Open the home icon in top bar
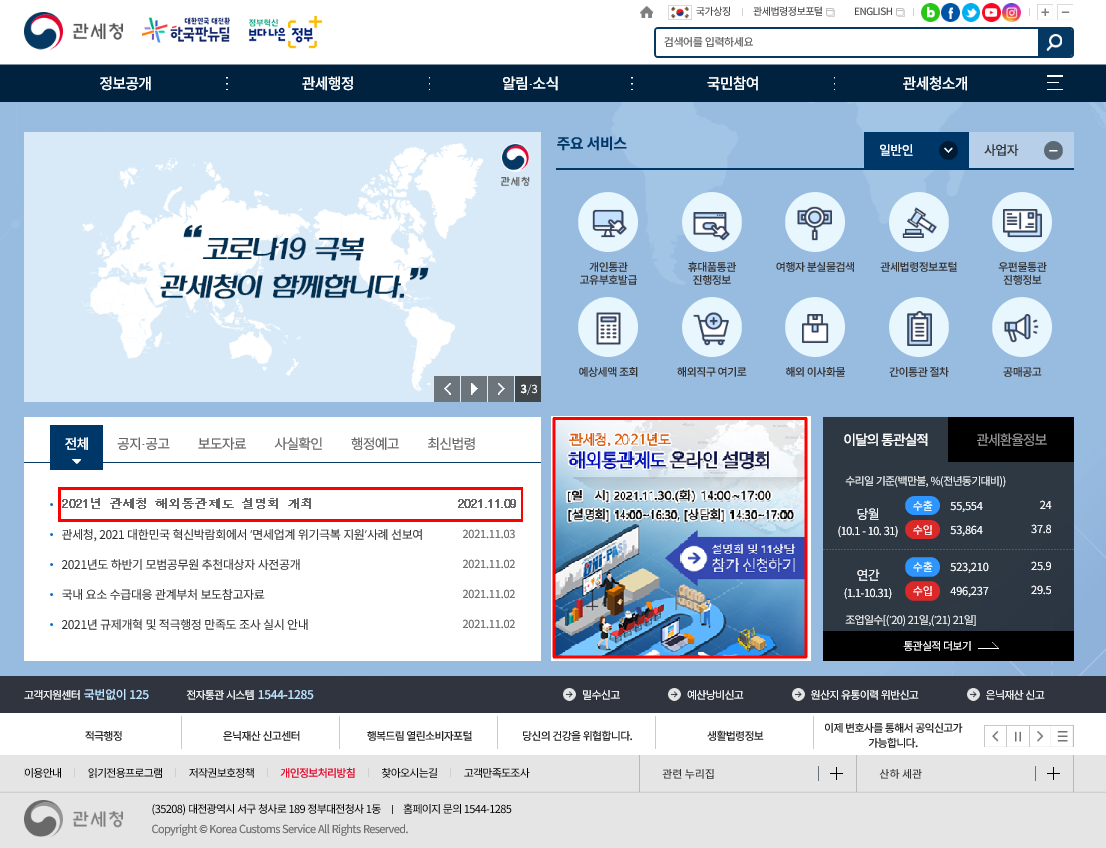 [x=647, y=13]
